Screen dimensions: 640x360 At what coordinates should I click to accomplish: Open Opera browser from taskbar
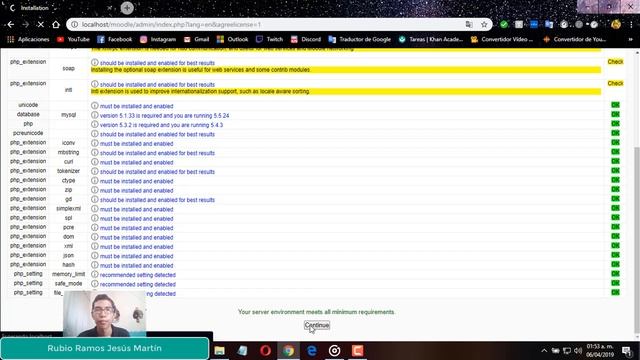[265, 351]
